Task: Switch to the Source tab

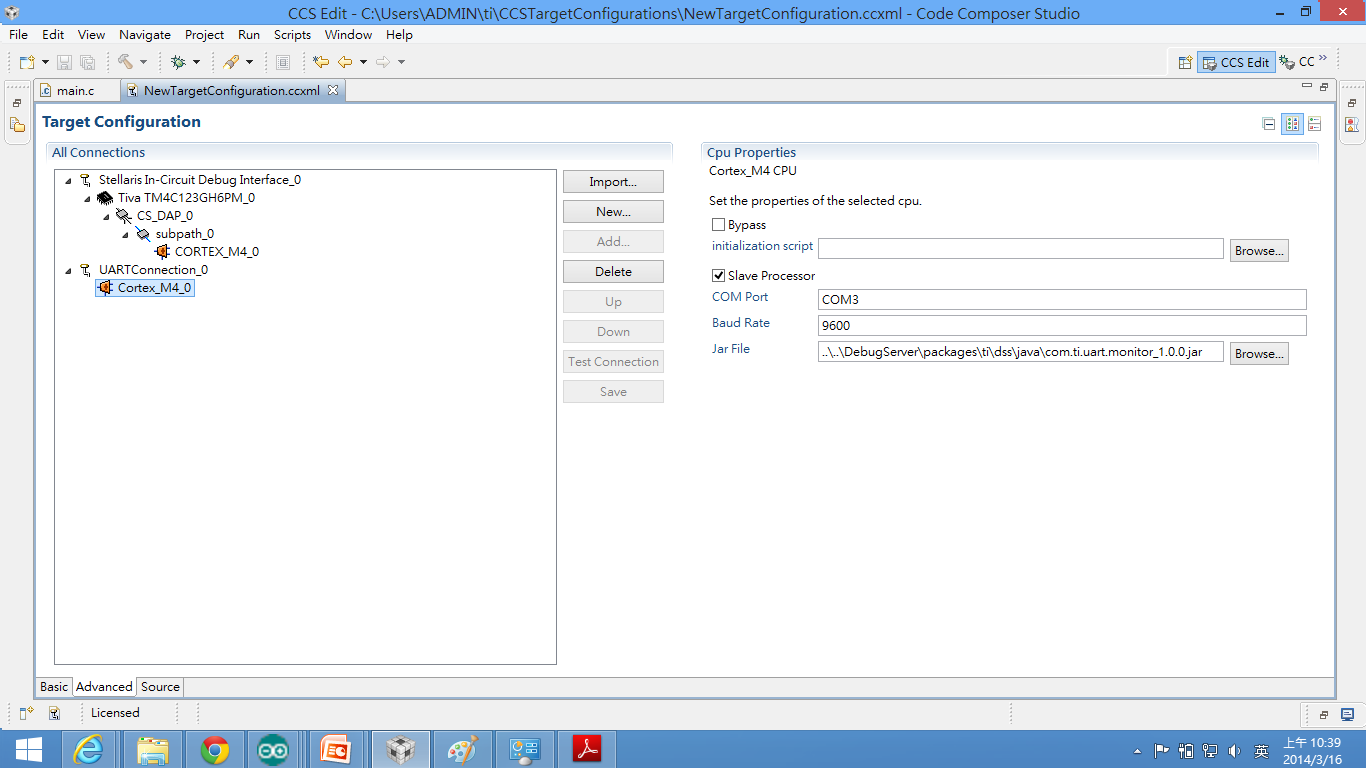Action: tap(160, 687)
